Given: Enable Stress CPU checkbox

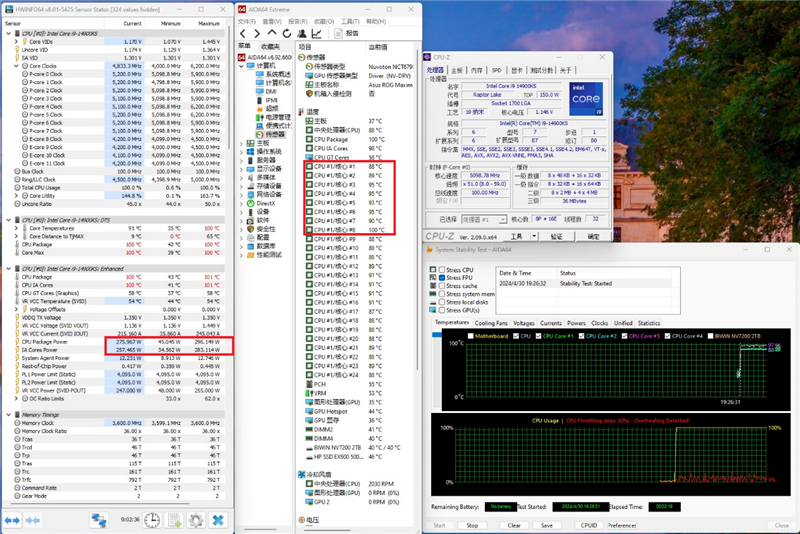Looking at the screenshot, I should pos(442,270).
